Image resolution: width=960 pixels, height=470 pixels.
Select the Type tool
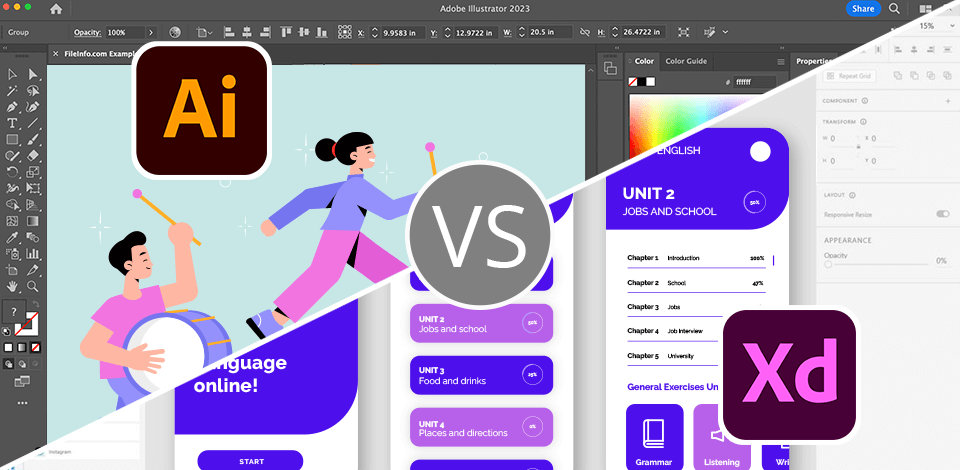pos(12,124)
